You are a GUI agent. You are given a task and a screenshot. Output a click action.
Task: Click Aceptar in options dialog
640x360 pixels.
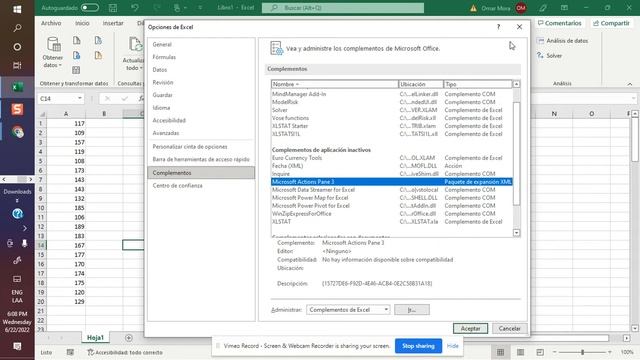470,329
